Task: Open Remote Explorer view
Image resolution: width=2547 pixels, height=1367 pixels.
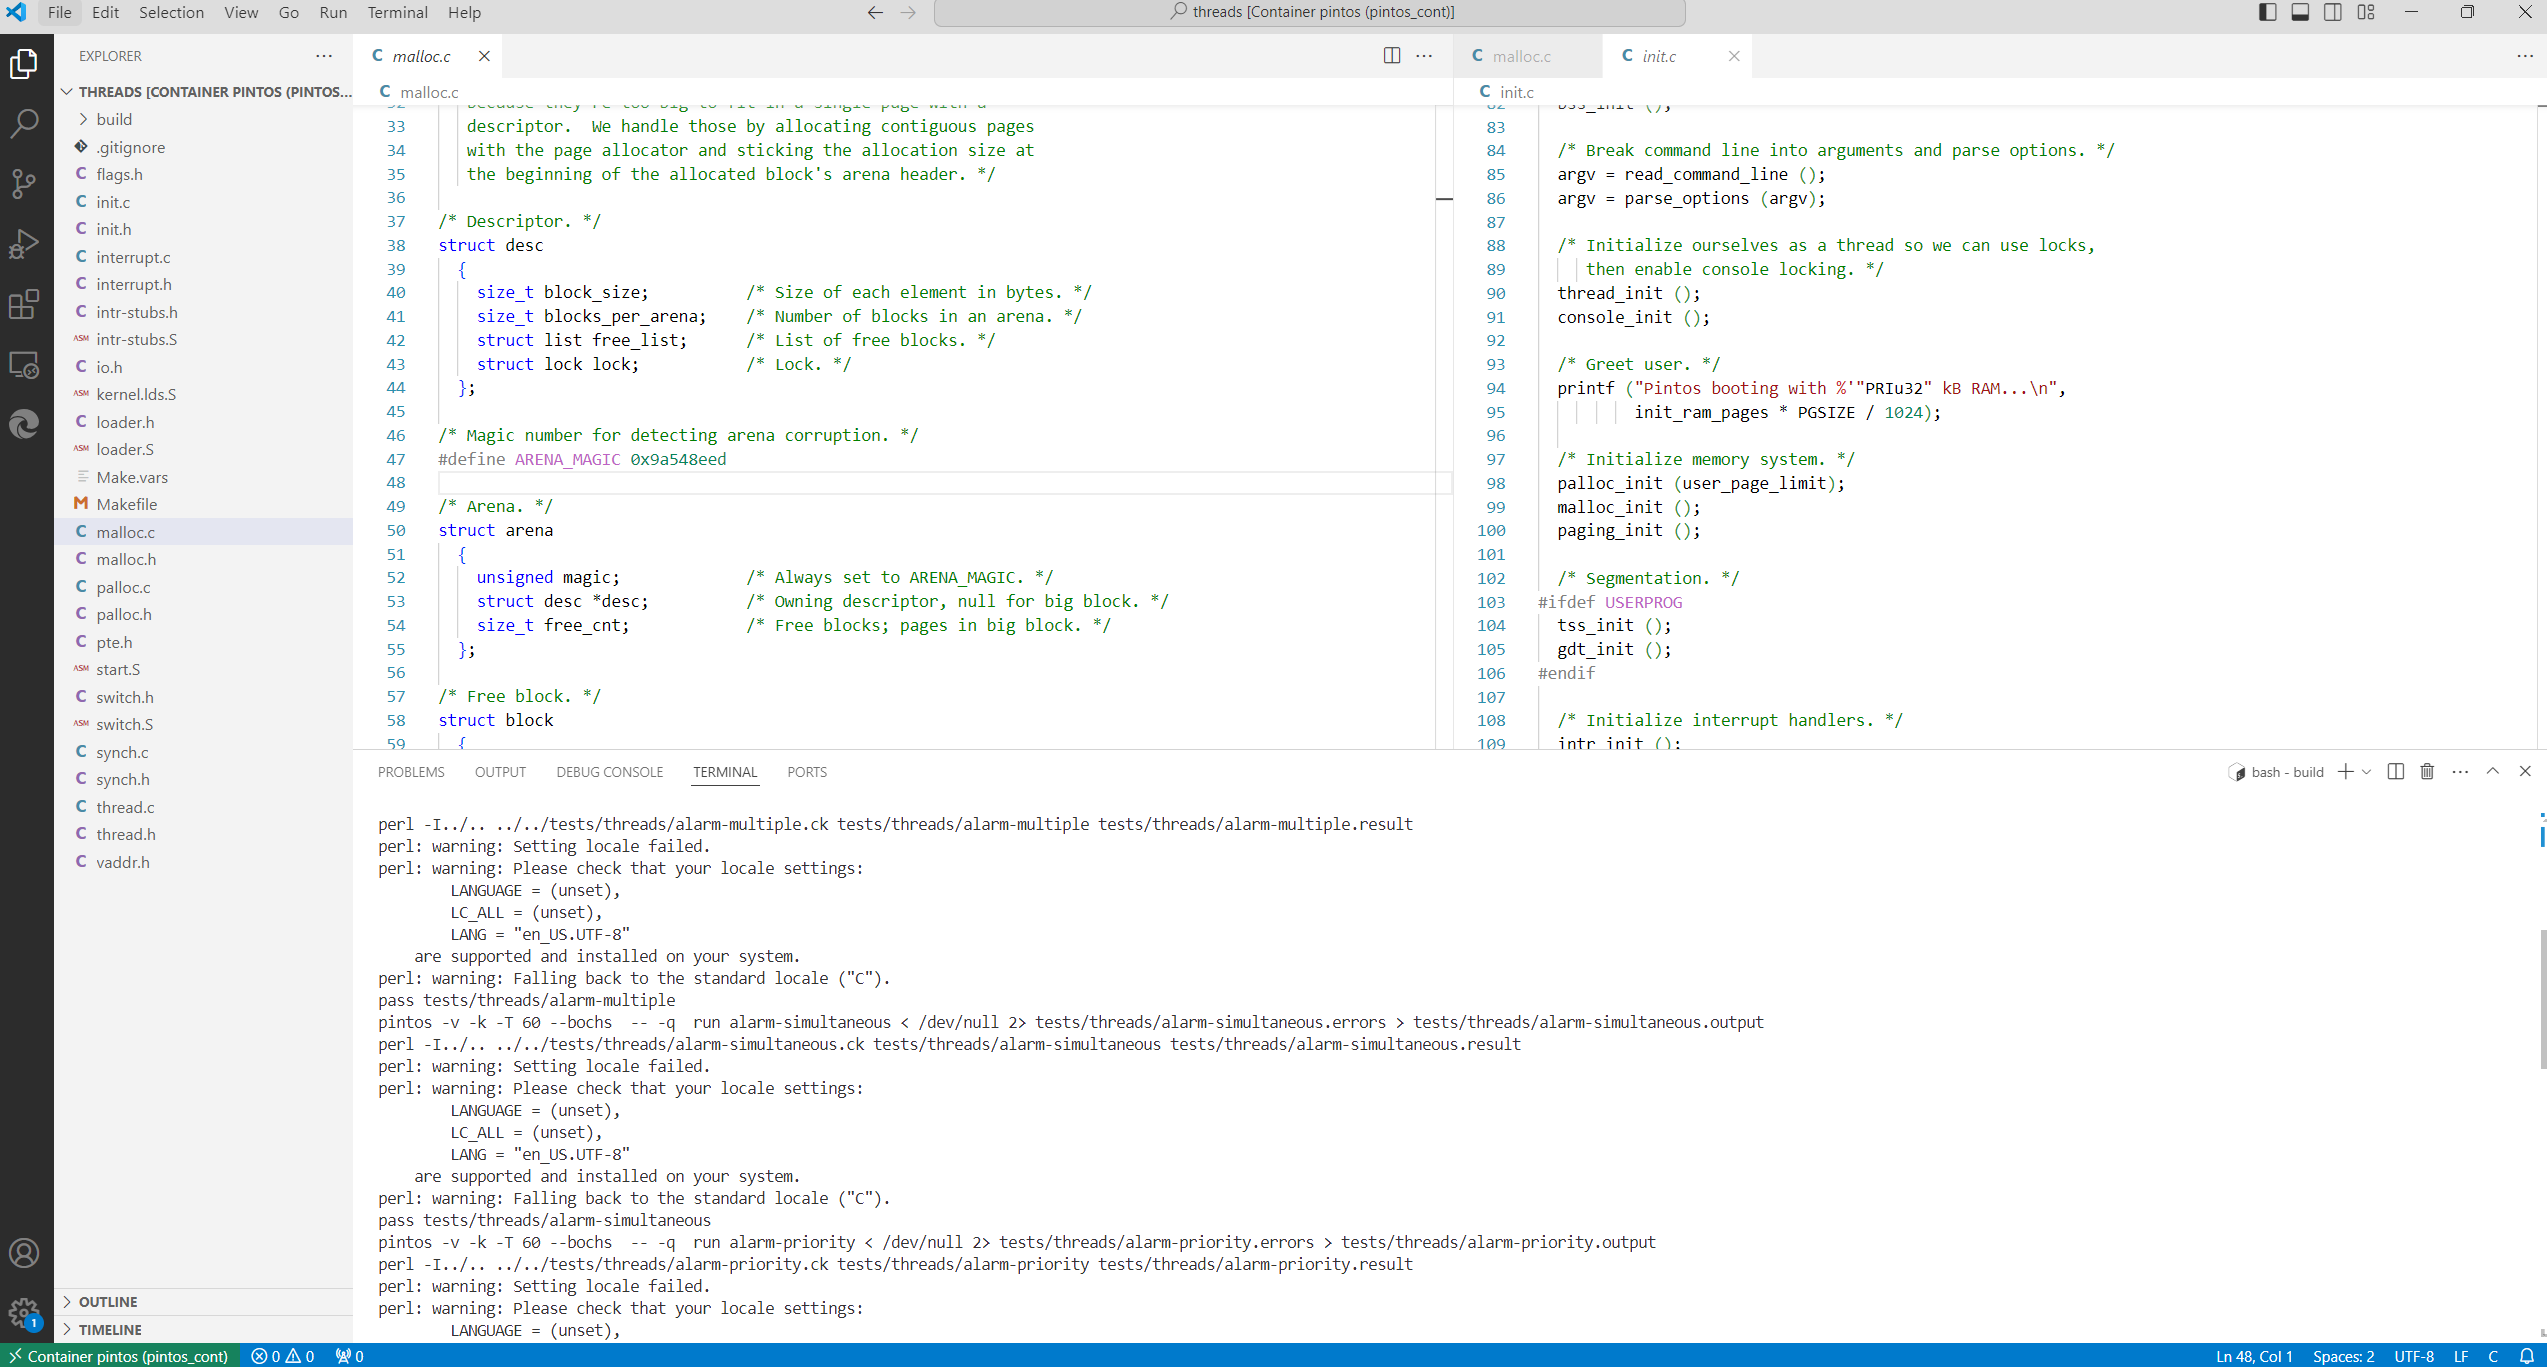Action: (x=24, y=365)
